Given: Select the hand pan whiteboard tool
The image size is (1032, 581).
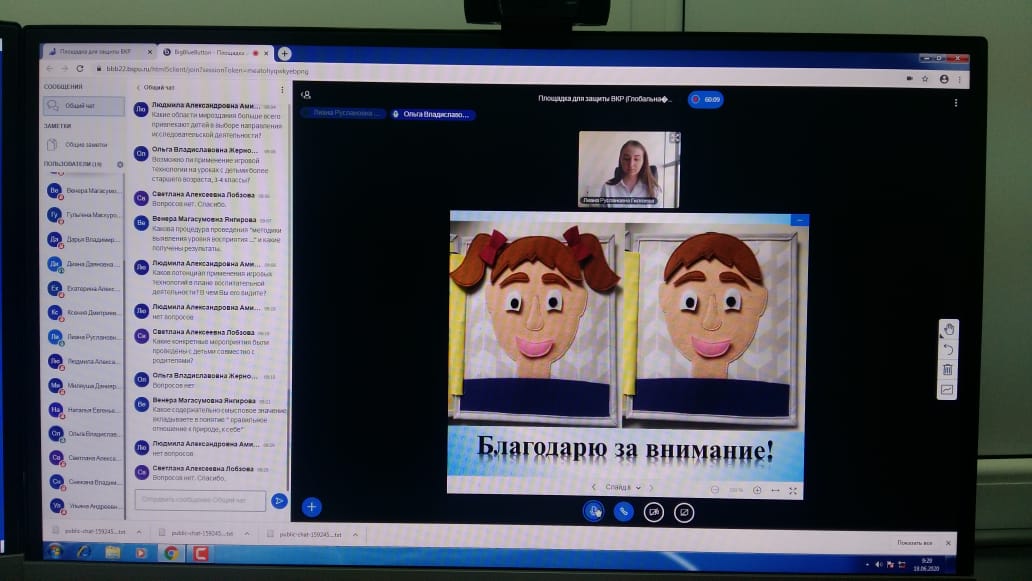Looking at the screenshot, I should [x=948, y=329].
